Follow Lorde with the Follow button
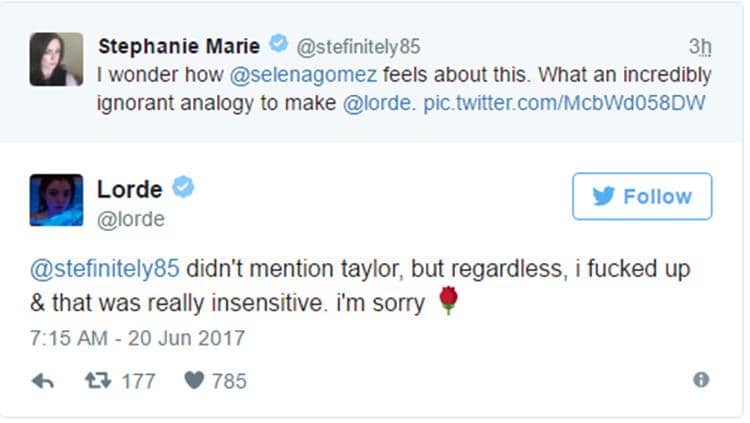Image resolution: width=750 pixels, height=423 pixels. (642, 196)
